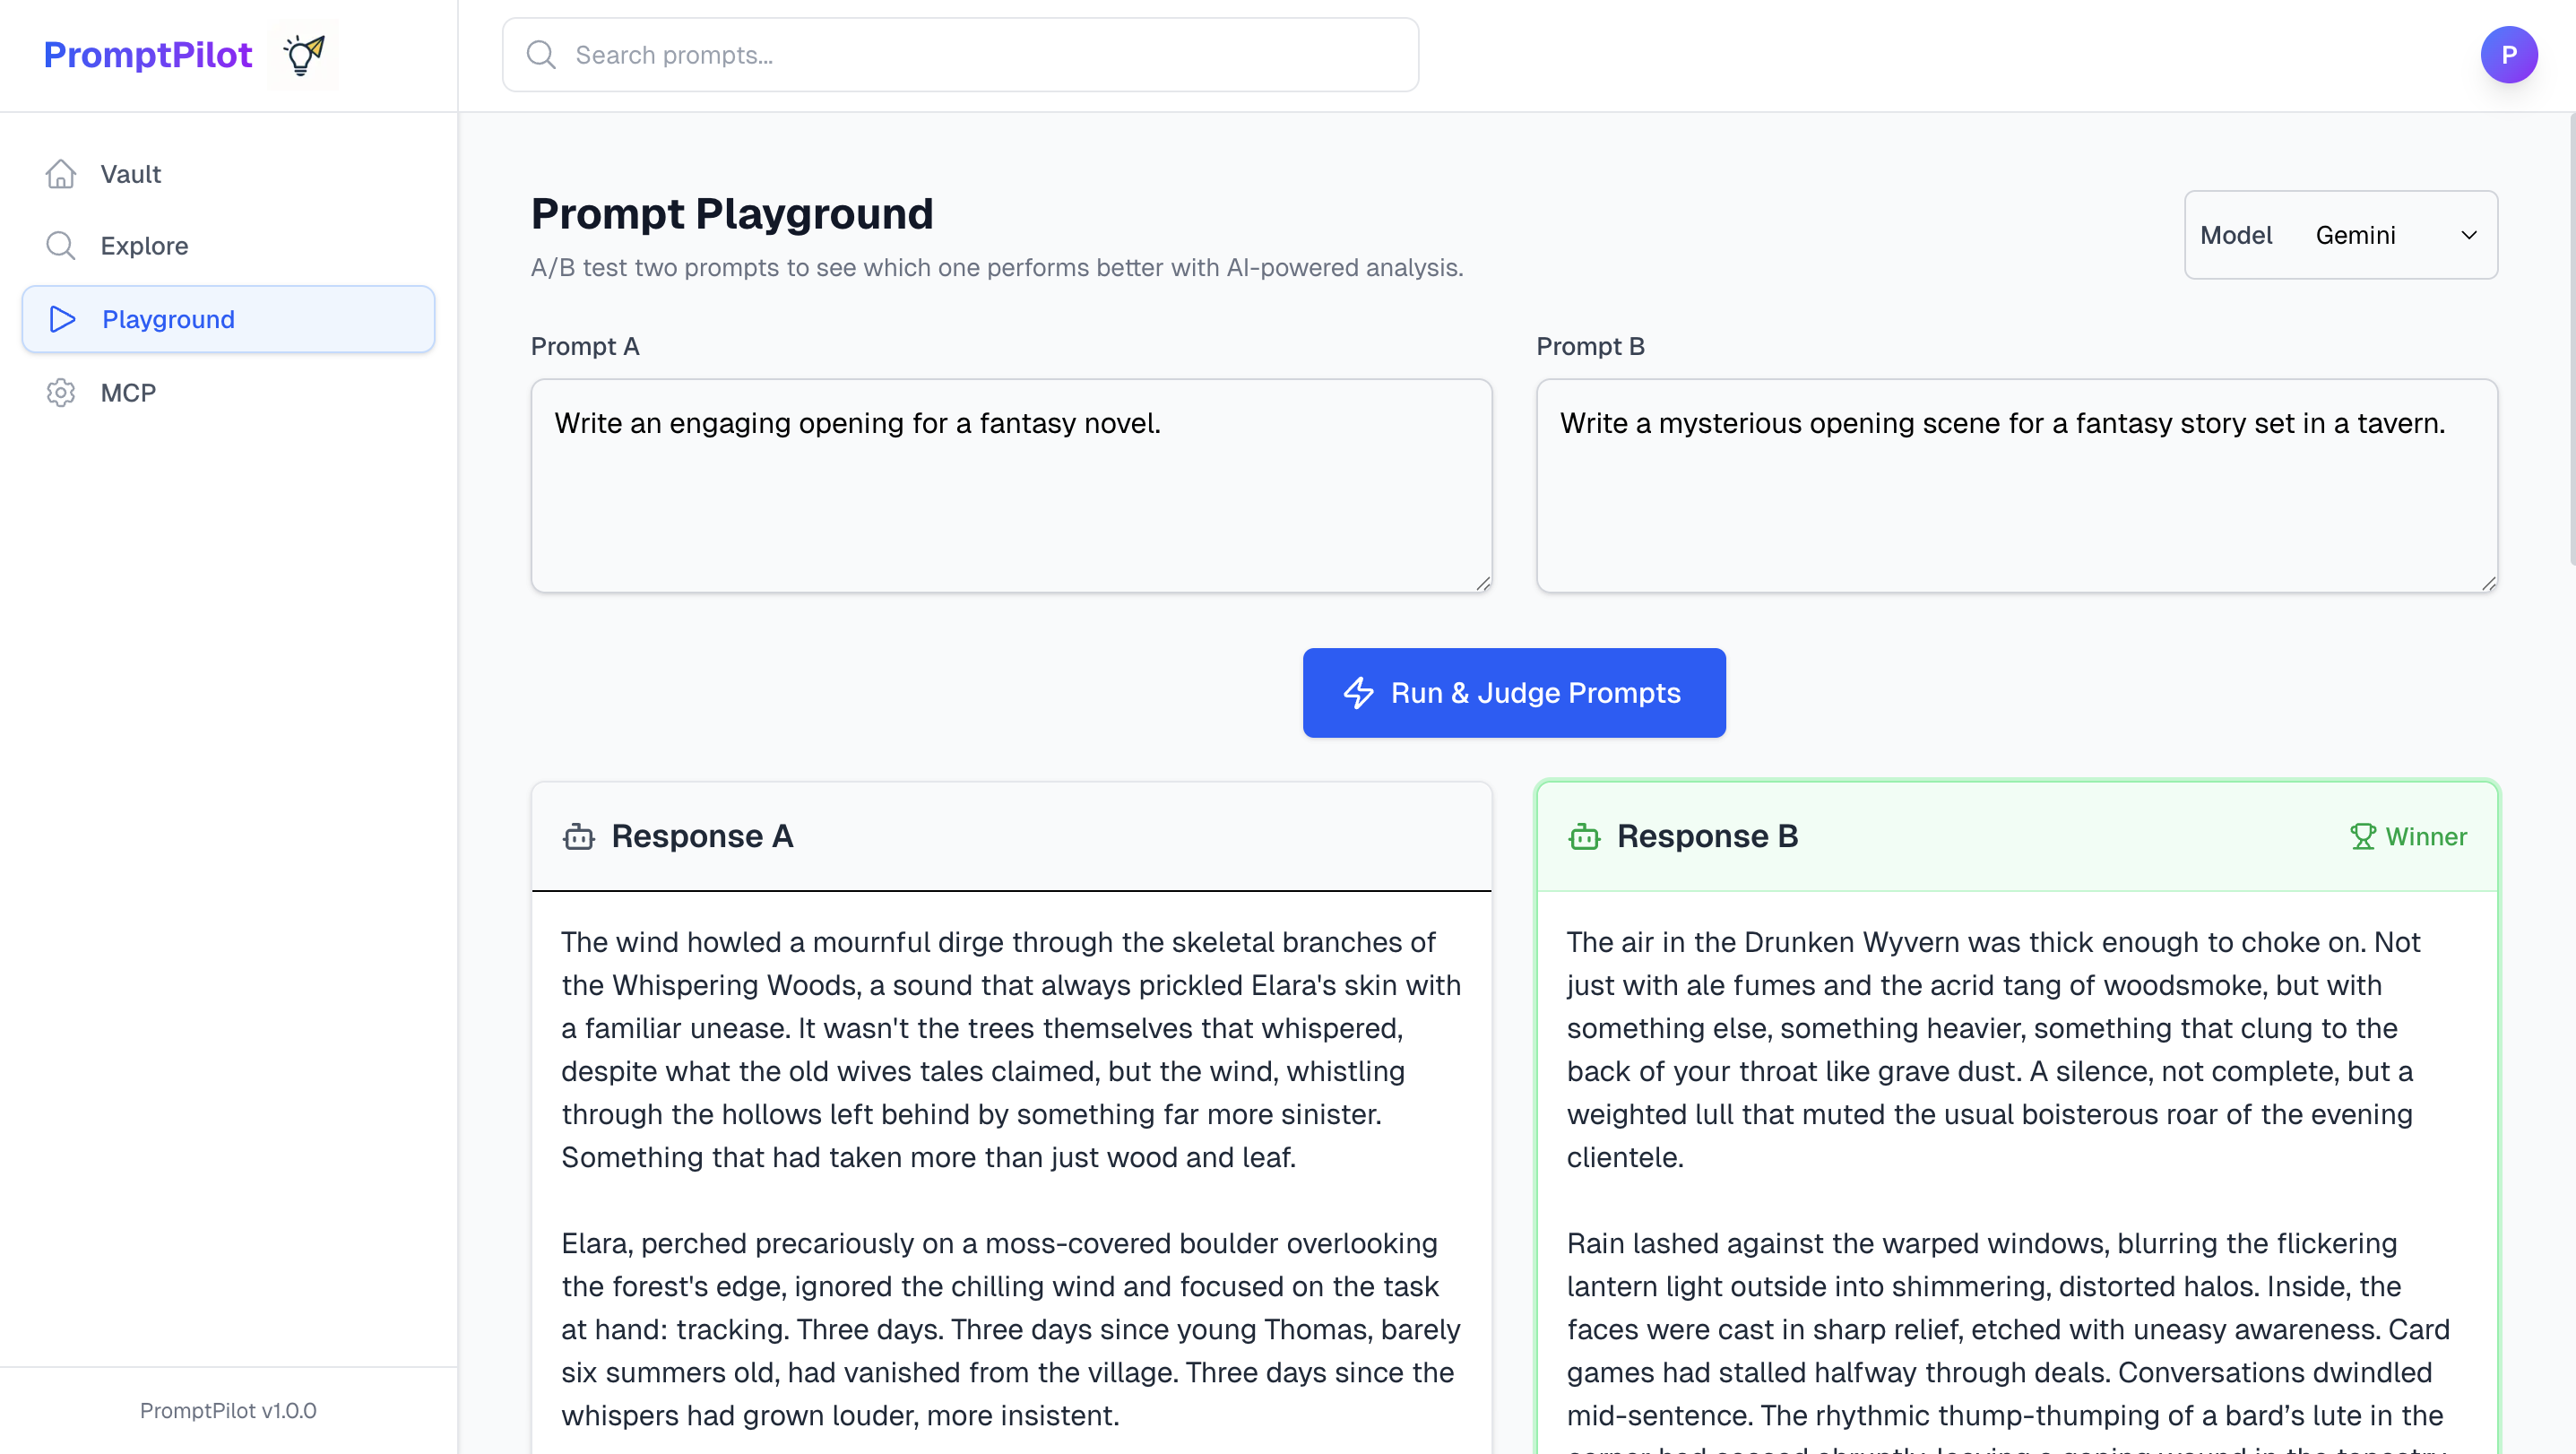Click inside the Prompt B text area

[2017, 487]
